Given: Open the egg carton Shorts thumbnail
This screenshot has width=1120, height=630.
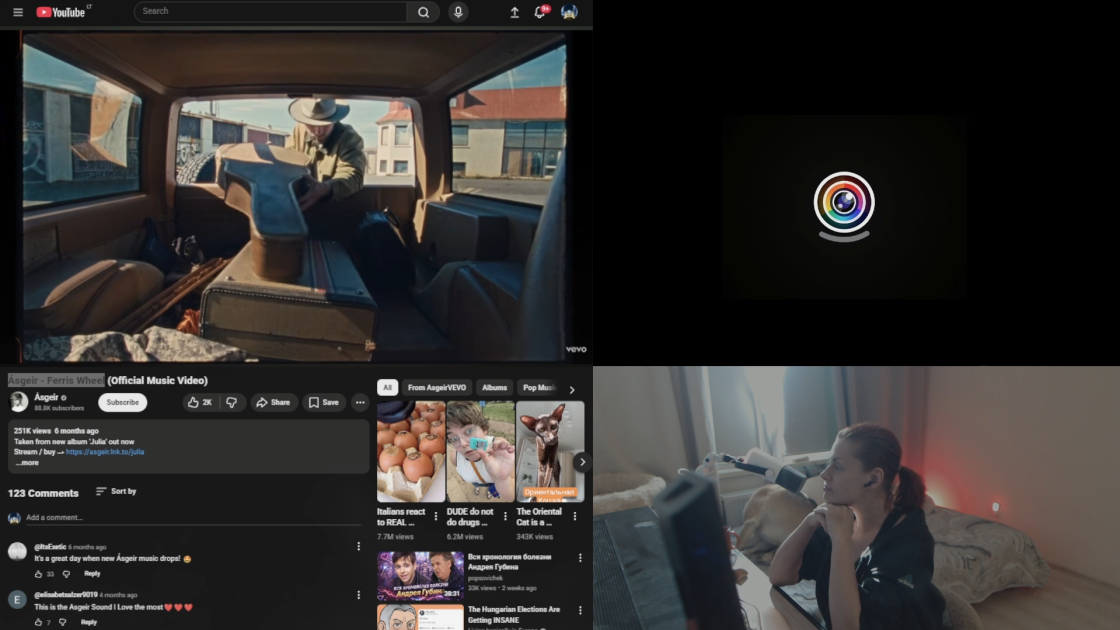Looking at the screenshot, I should tap(411, 451).
